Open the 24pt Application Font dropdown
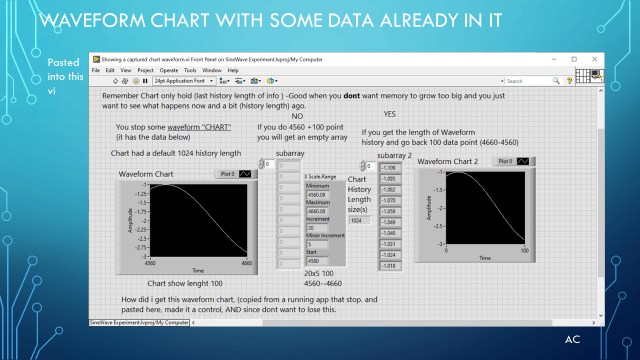The width and height of the screenshot is (640, 360). pos(184,81)
